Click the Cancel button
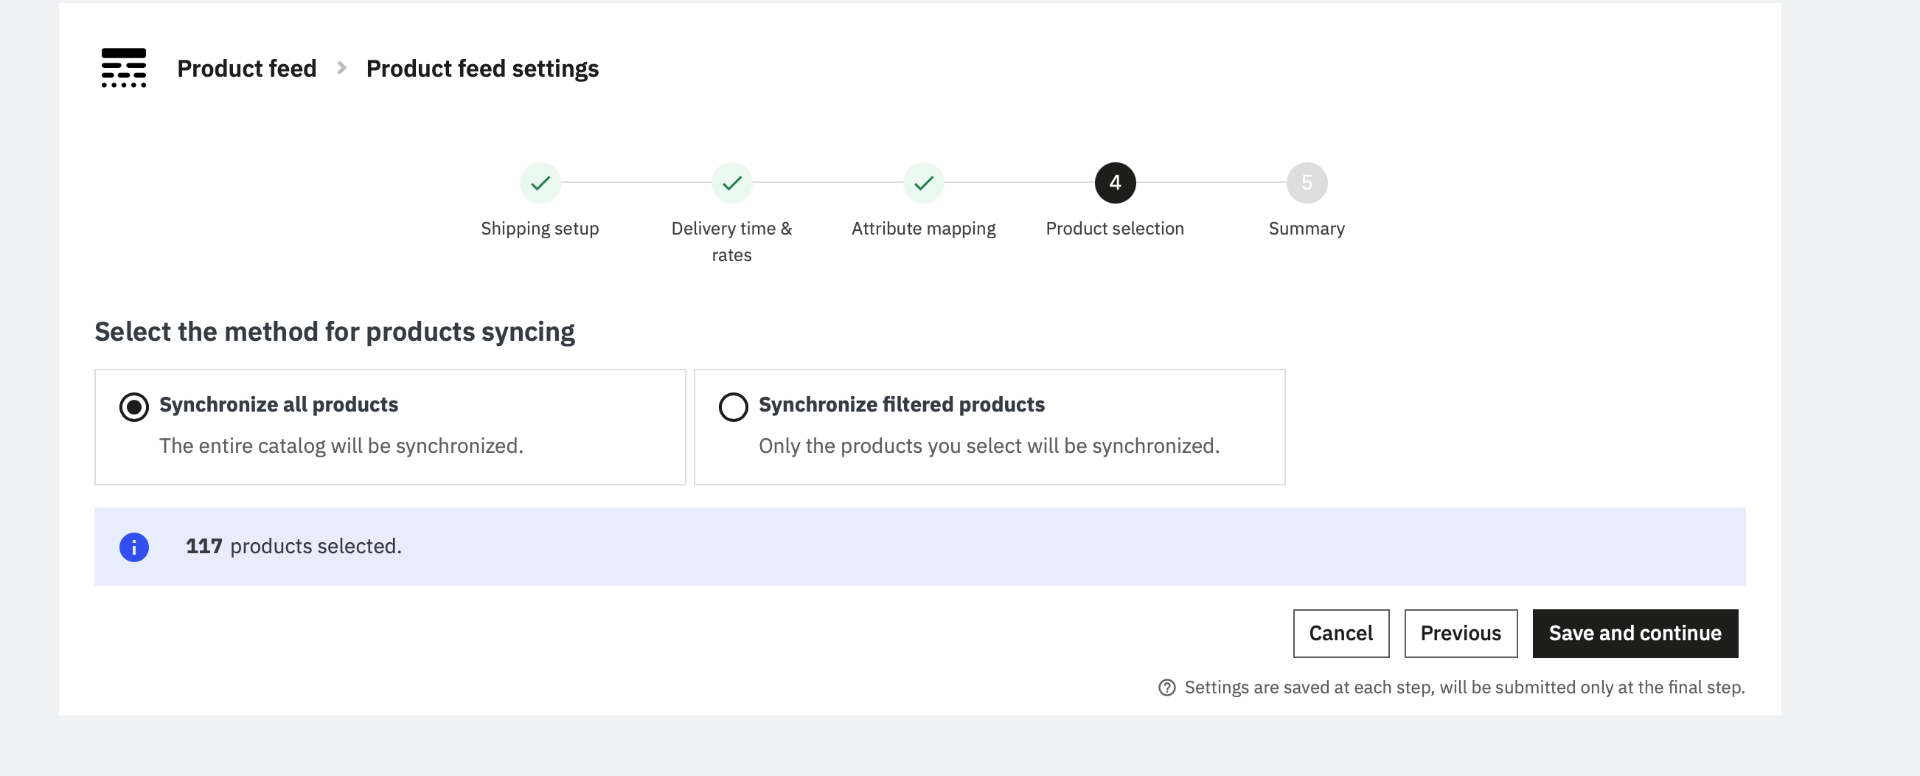1920x776 pixels. click(1341, 634)
